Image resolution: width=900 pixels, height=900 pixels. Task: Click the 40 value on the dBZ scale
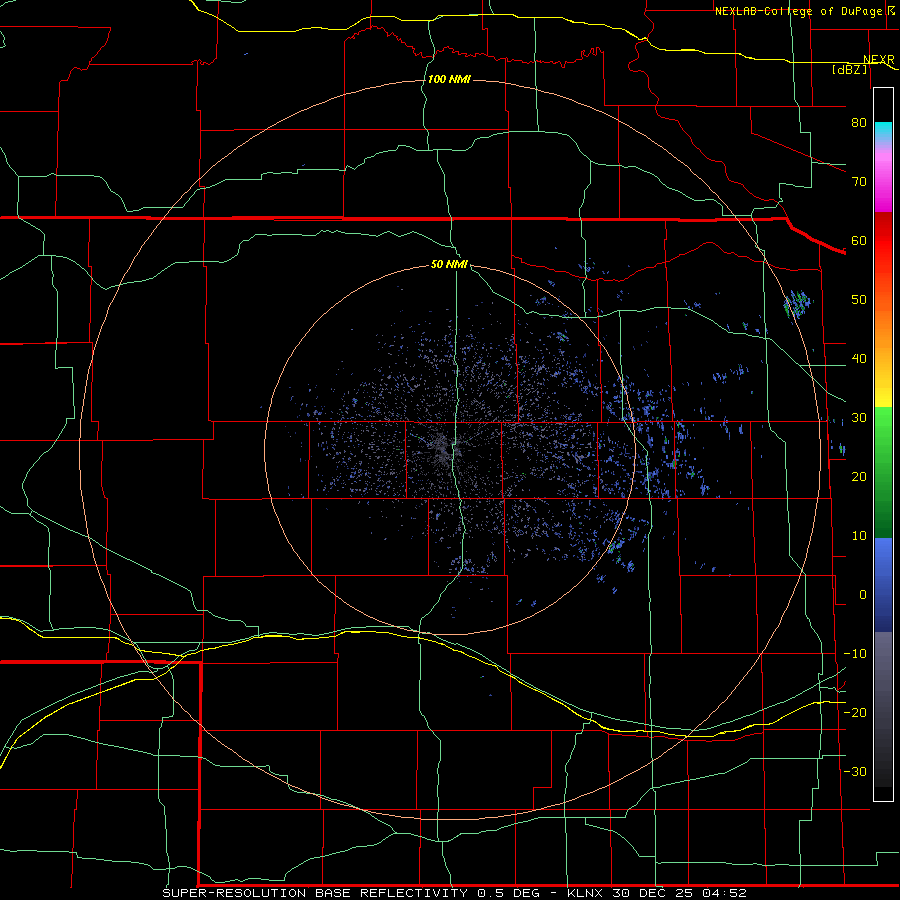[859, 359]
